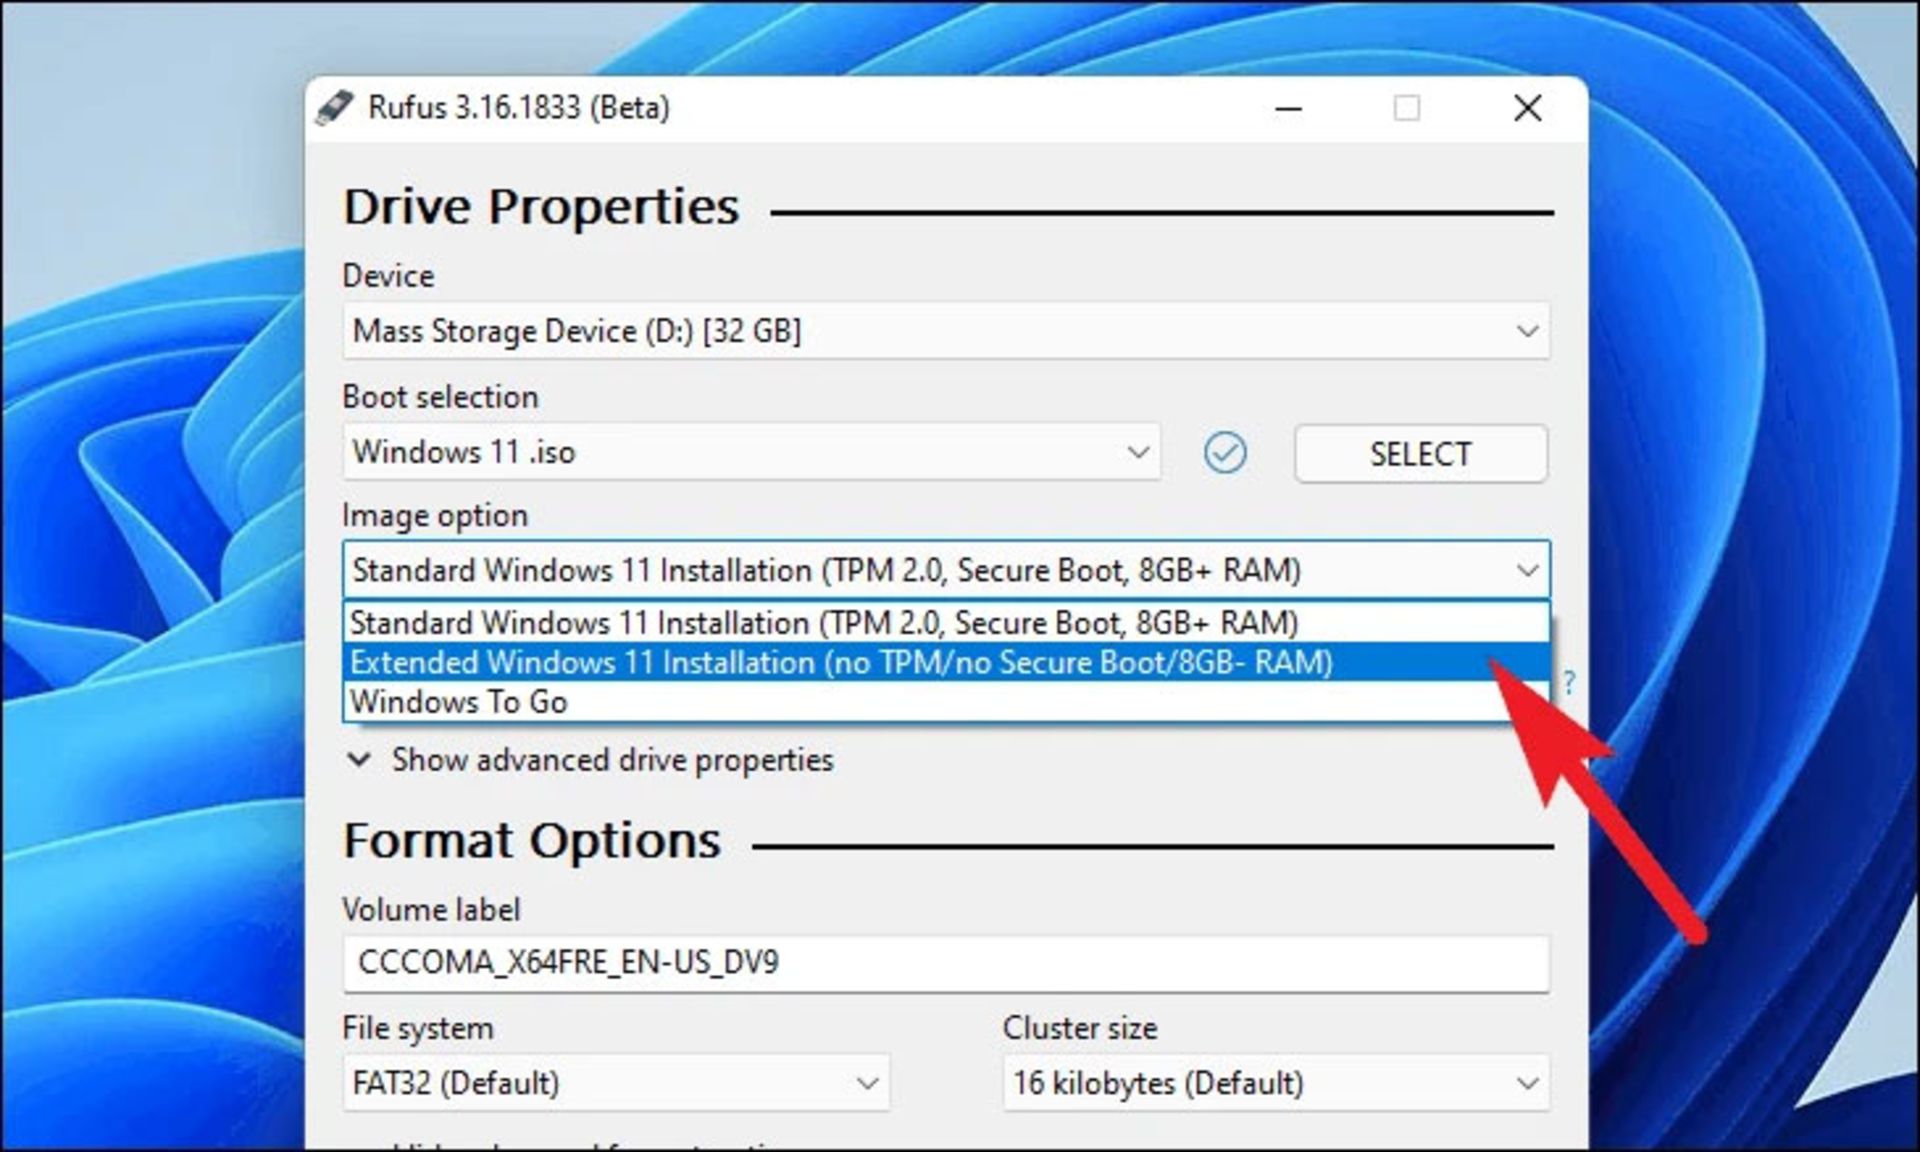Choose Standard Windows 11 Installation list option
The height and width of the screenshot is (1152, 1920).
(x=823, y=623)
